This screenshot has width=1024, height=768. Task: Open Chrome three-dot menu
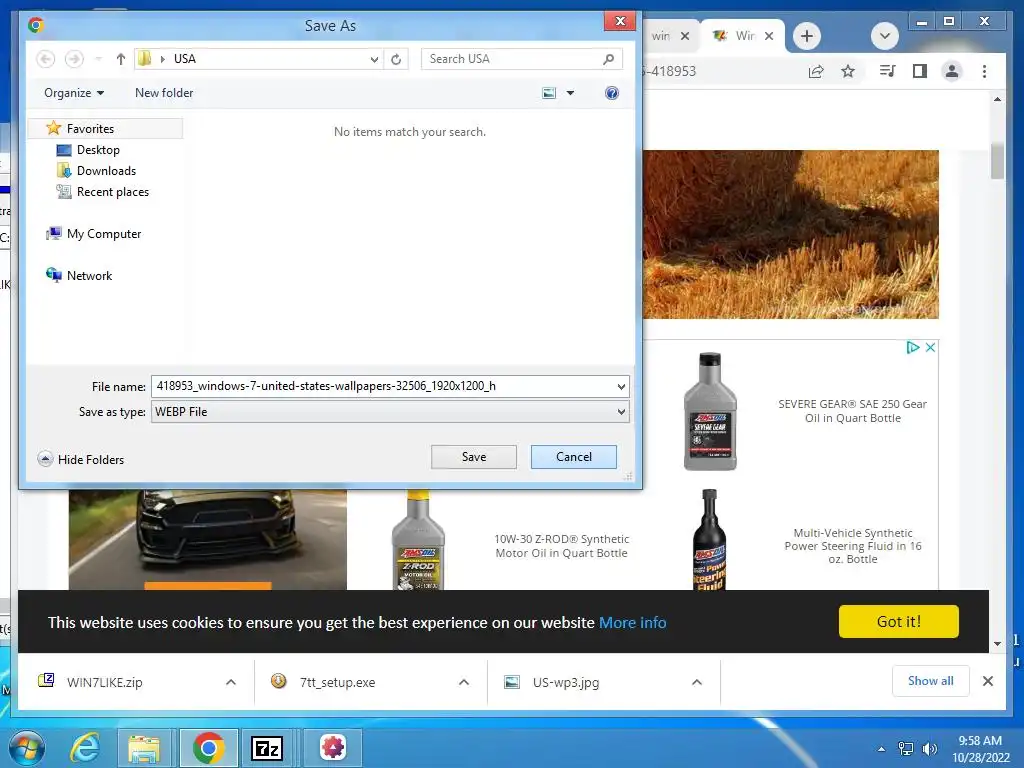[984, 71]
